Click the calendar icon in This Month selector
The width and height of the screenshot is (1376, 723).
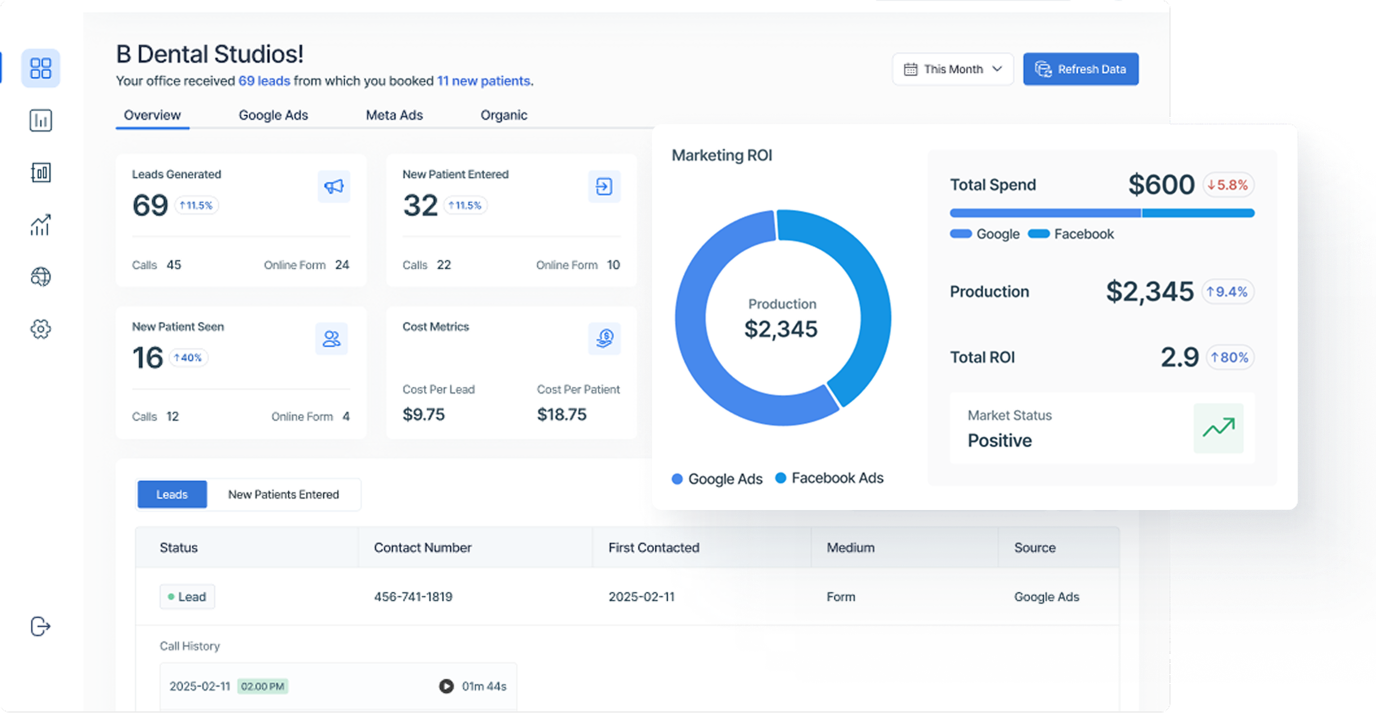coord(910,69)
